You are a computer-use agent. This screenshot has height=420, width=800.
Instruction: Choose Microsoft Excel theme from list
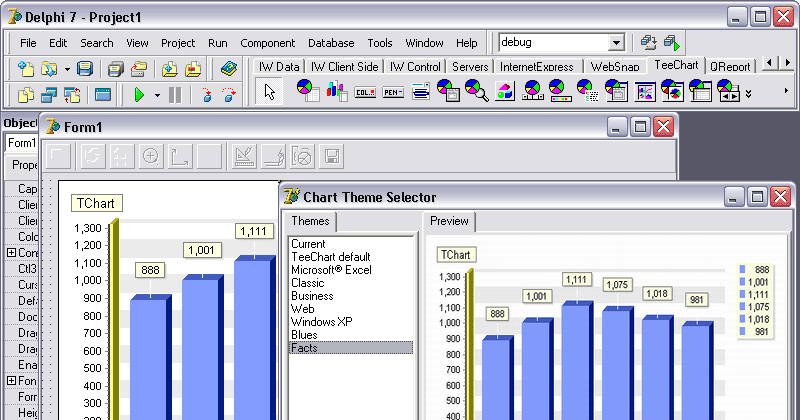point(330,270)
